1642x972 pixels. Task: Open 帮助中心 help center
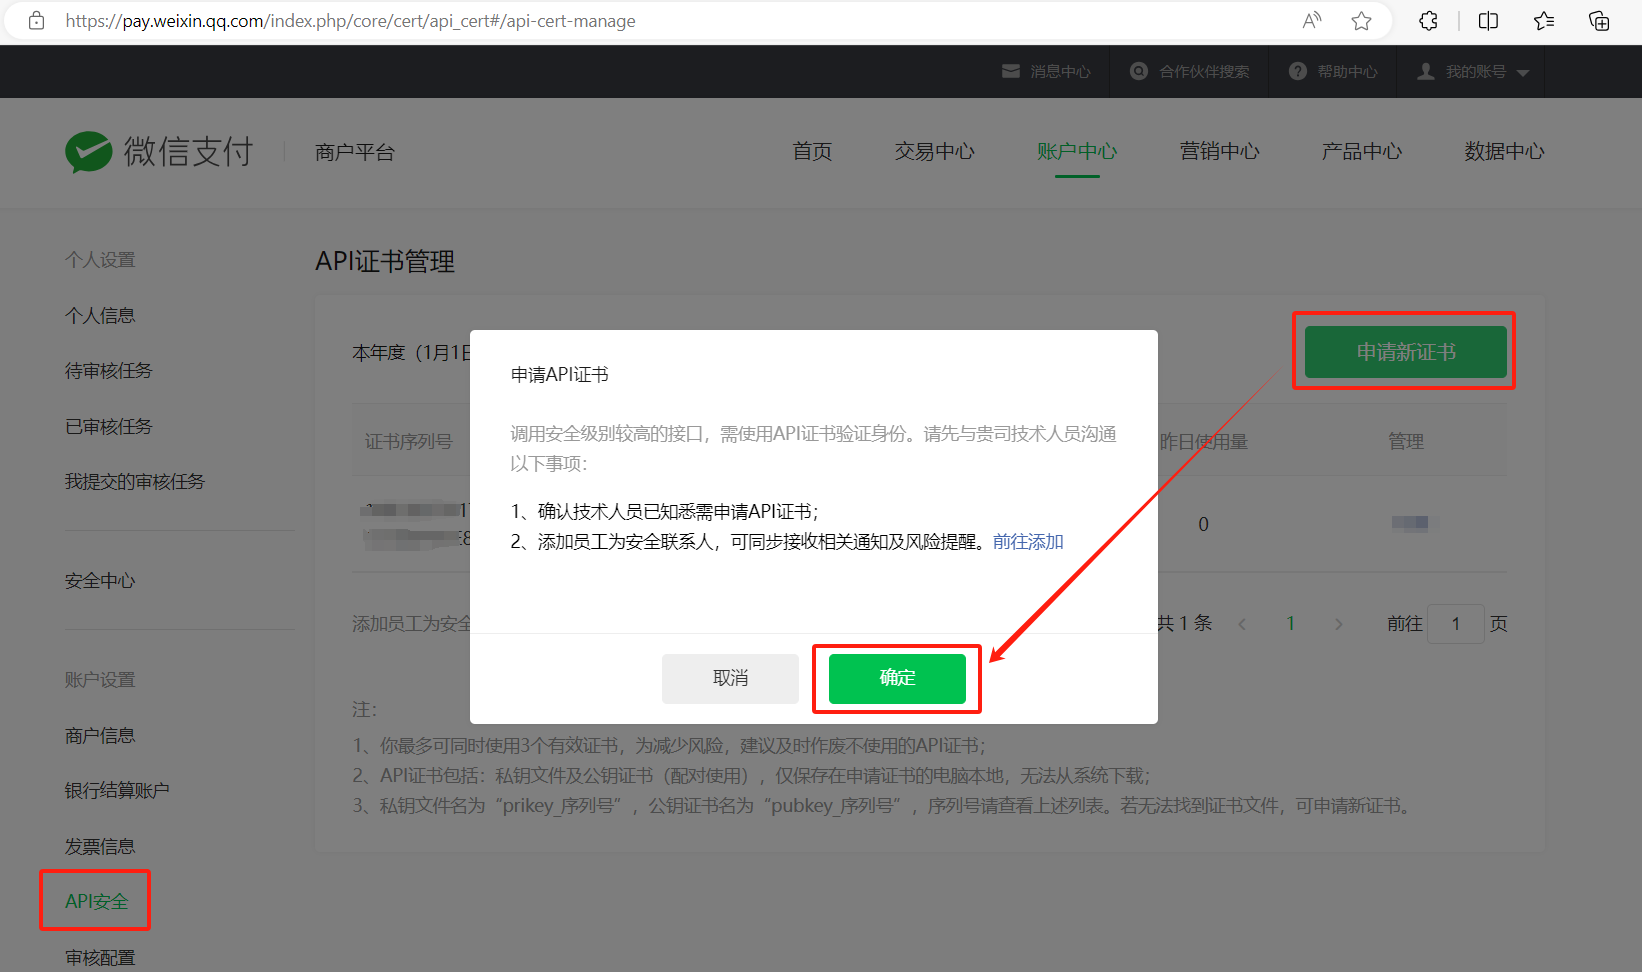pos(1333,71)
